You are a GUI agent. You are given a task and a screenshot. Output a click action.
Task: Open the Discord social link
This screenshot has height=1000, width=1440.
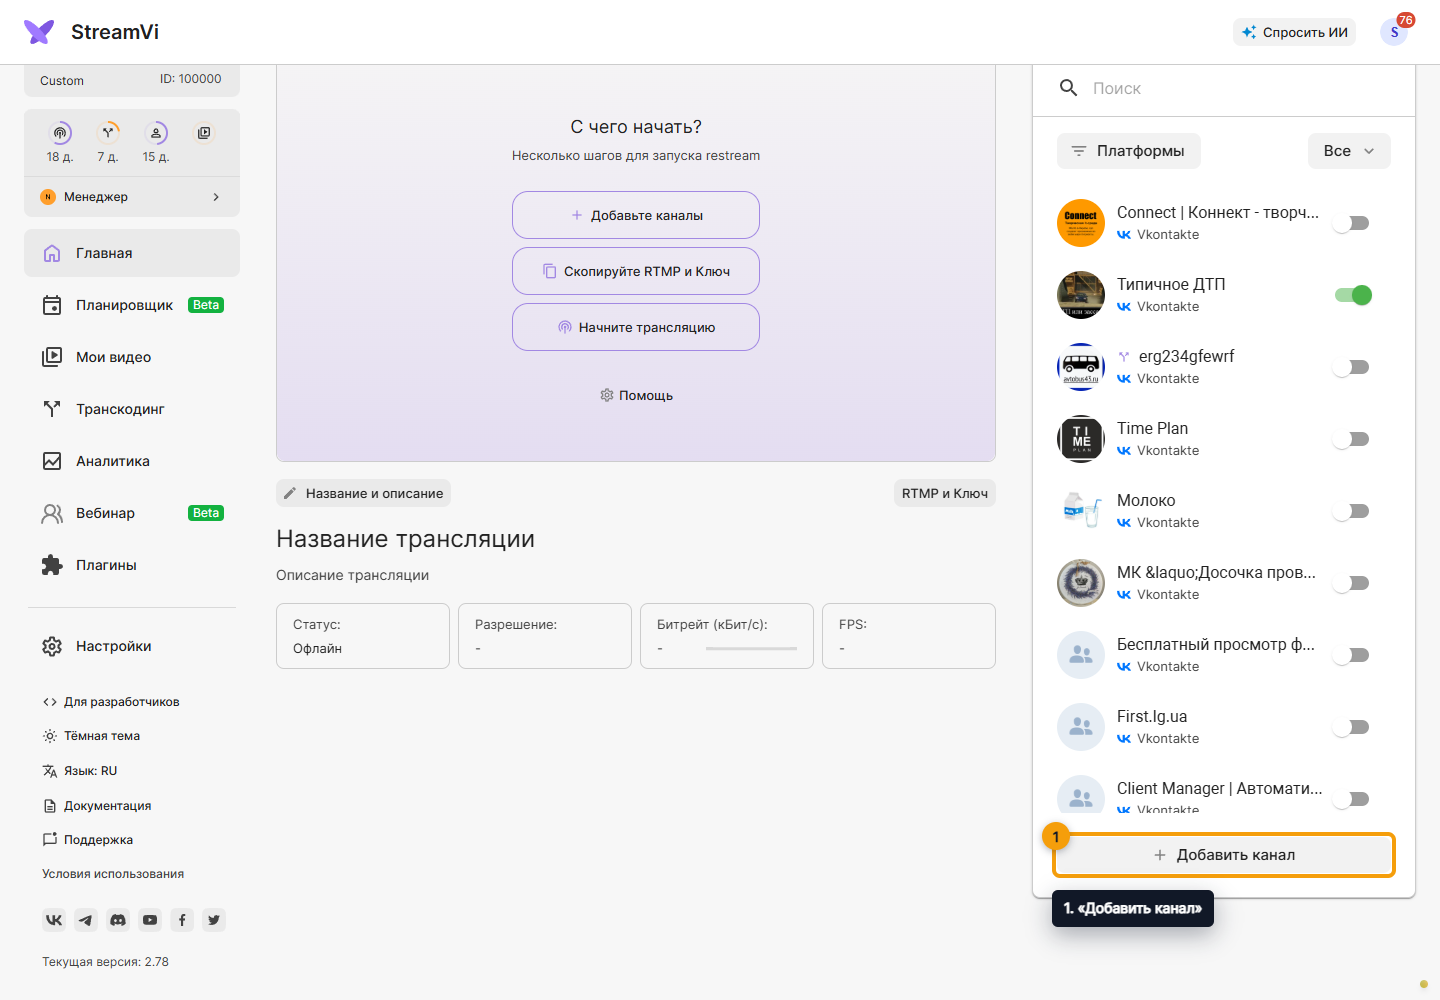coord(118,920)
